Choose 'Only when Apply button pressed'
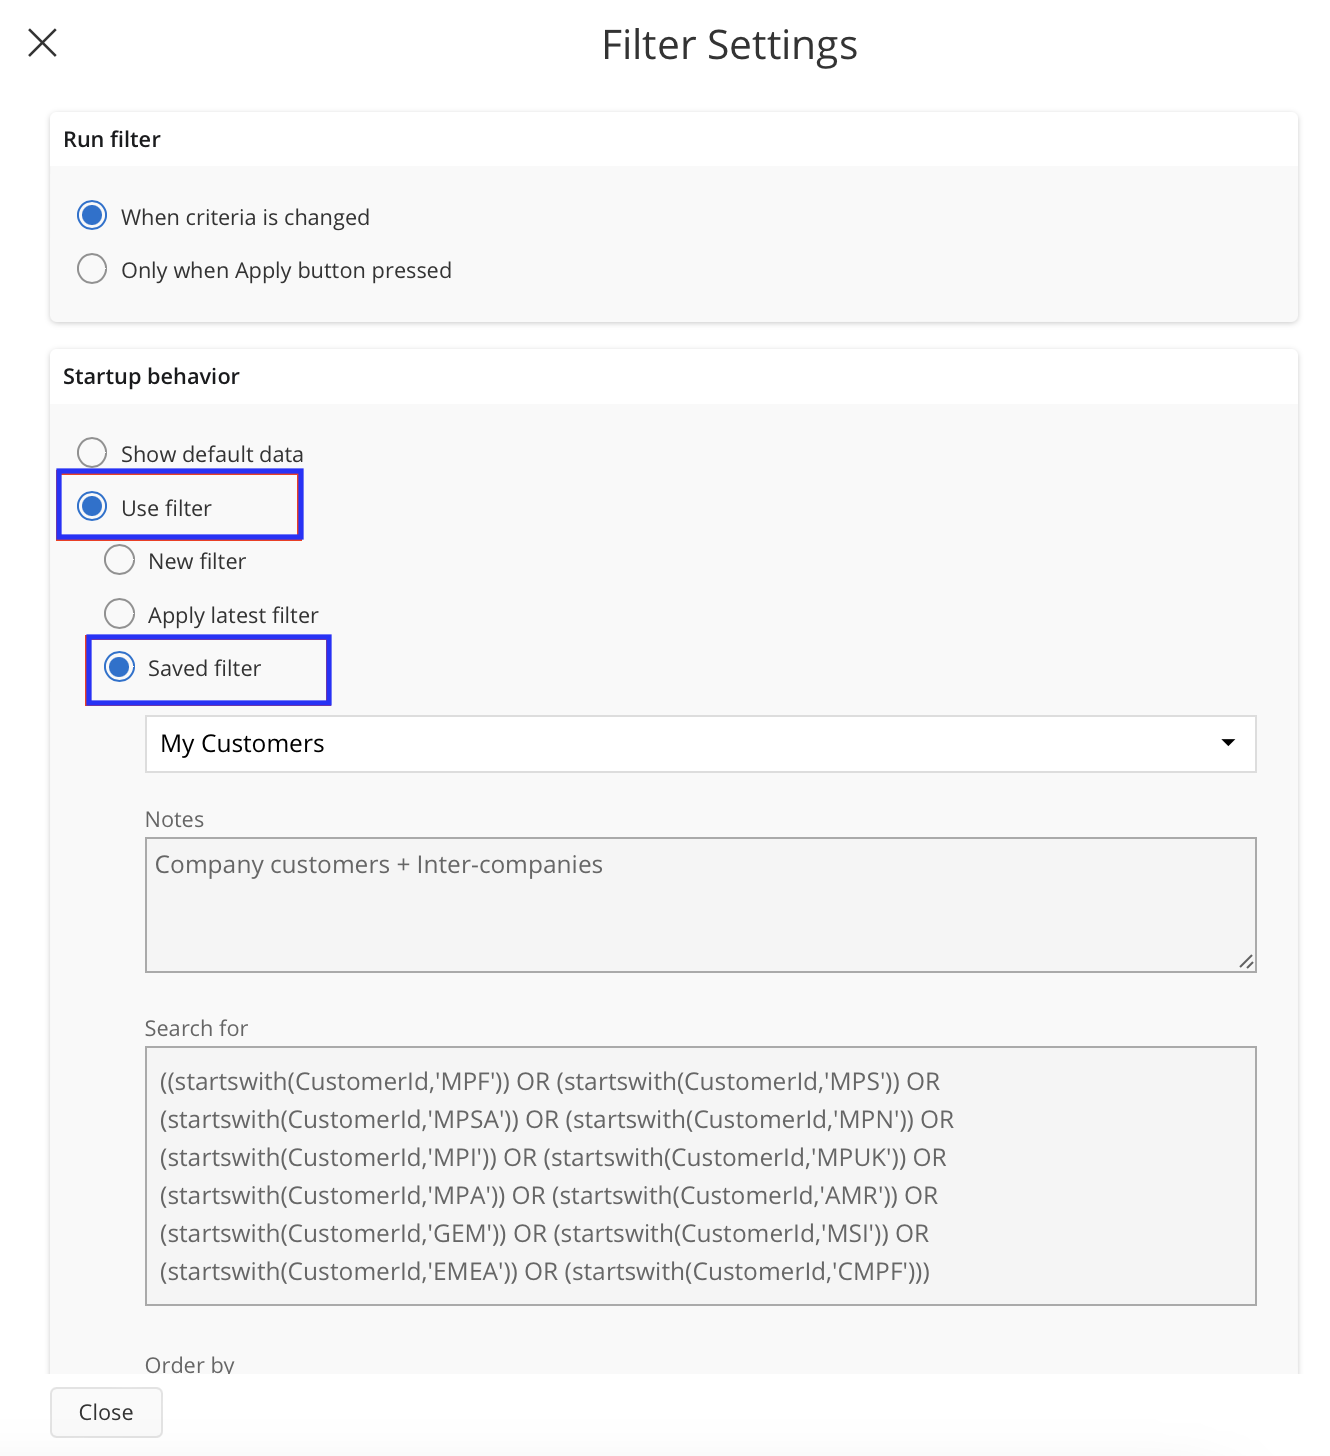Viewport: 1330px width, 1456px height. [92, 269]
